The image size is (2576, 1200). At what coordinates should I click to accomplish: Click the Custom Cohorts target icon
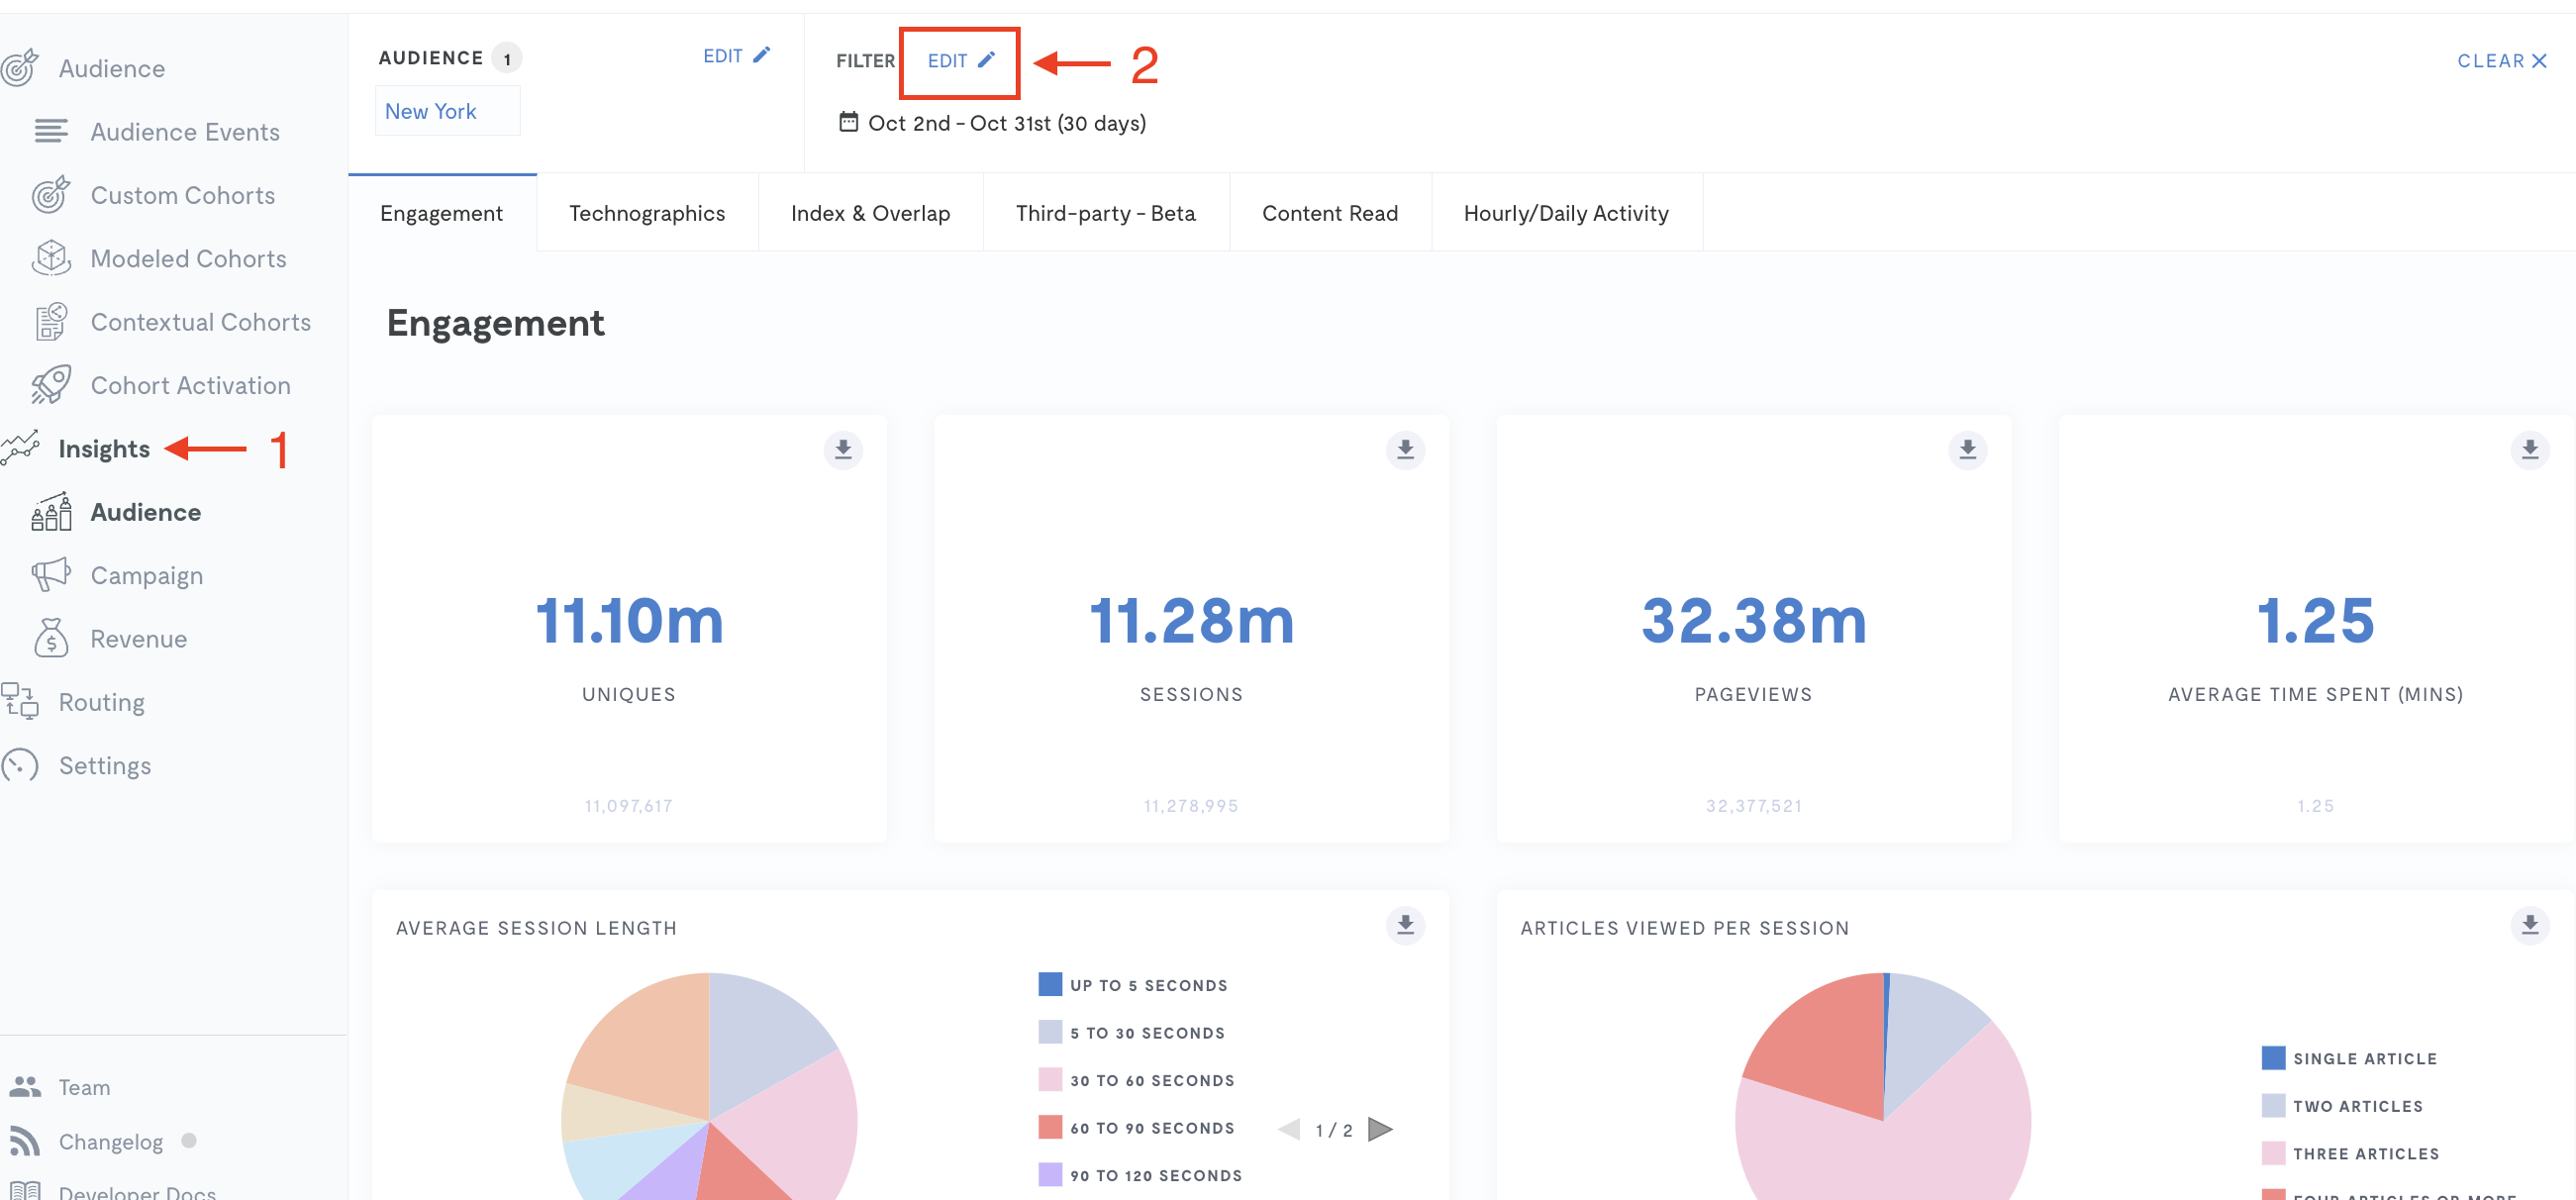tap(51, 195)
